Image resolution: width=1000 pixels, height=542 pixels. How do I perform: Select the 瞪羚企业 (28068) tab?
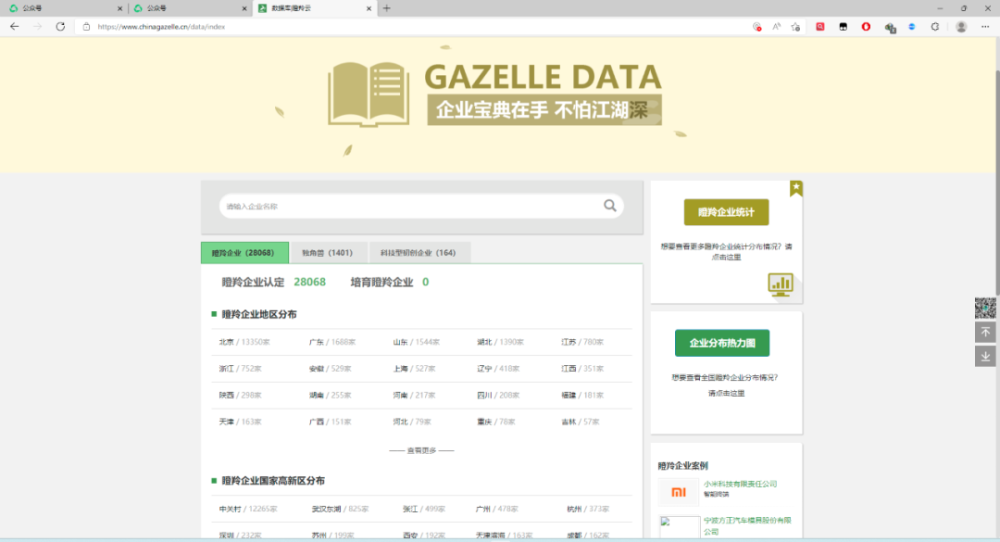coord(245,253)
